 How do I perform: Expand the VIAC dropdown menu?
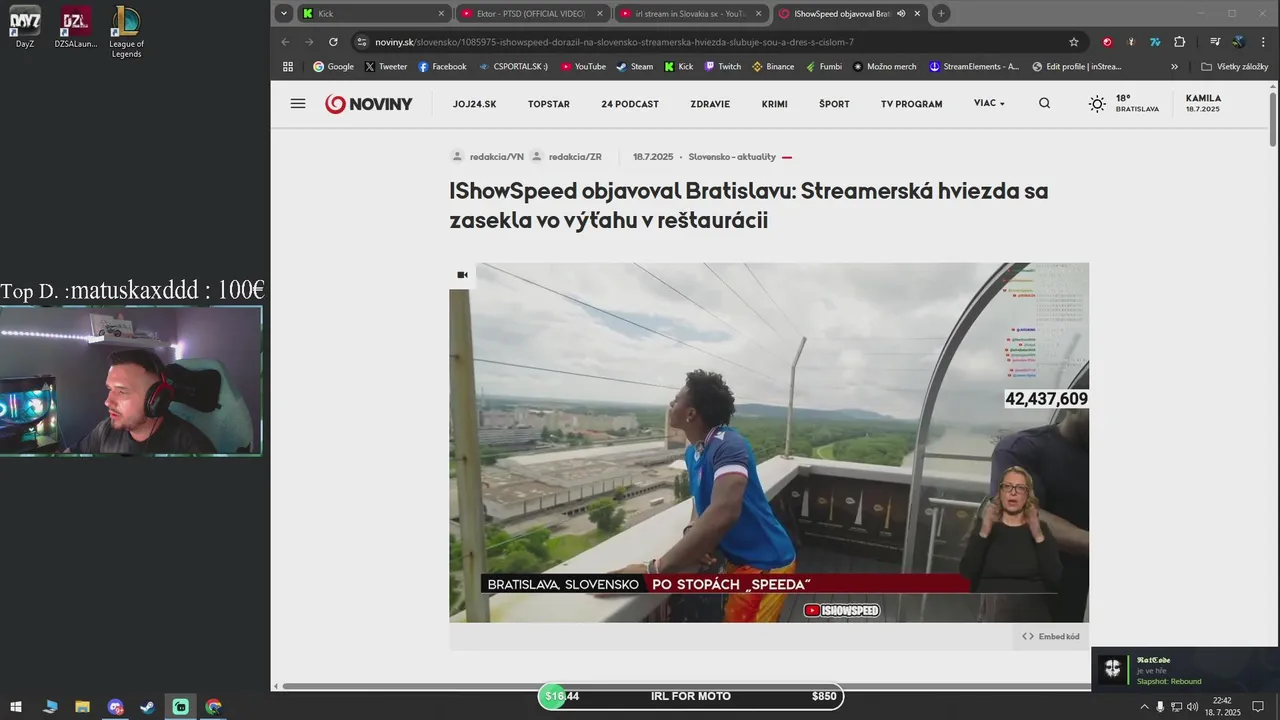click(x=989, y=103)
